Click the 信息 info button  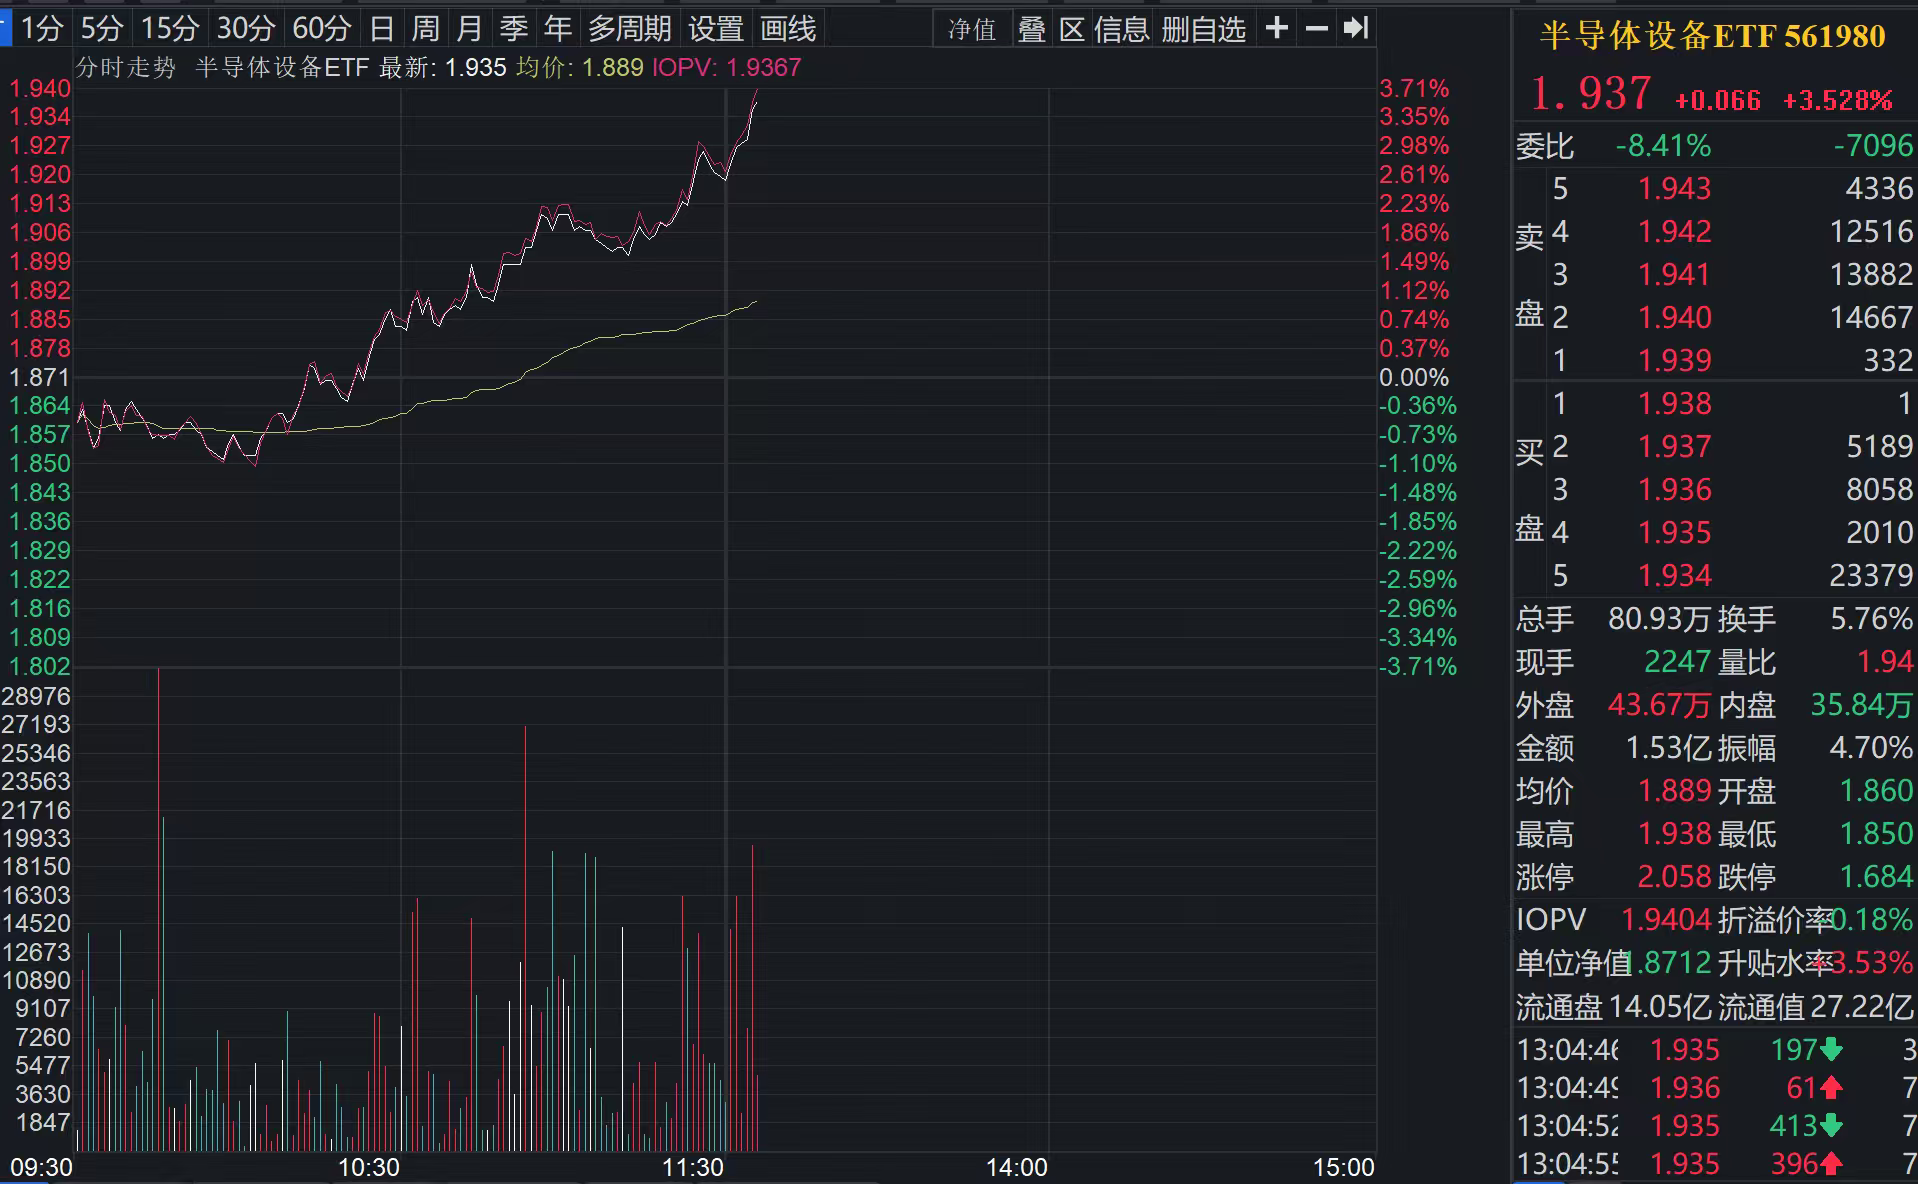coord(1121,29)
